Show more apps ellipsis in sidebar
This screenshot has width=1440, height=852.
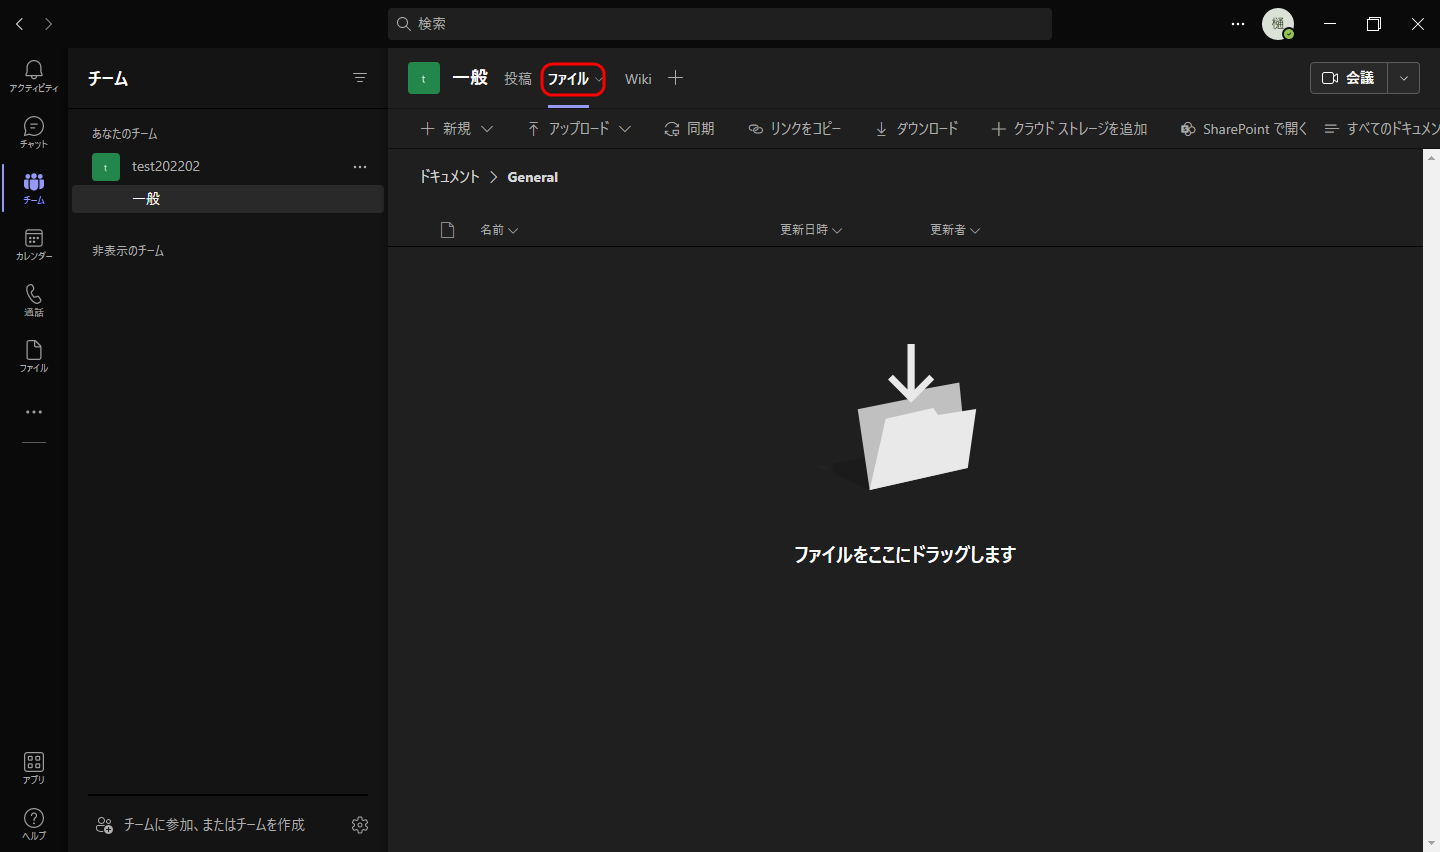tap(34, 412)
